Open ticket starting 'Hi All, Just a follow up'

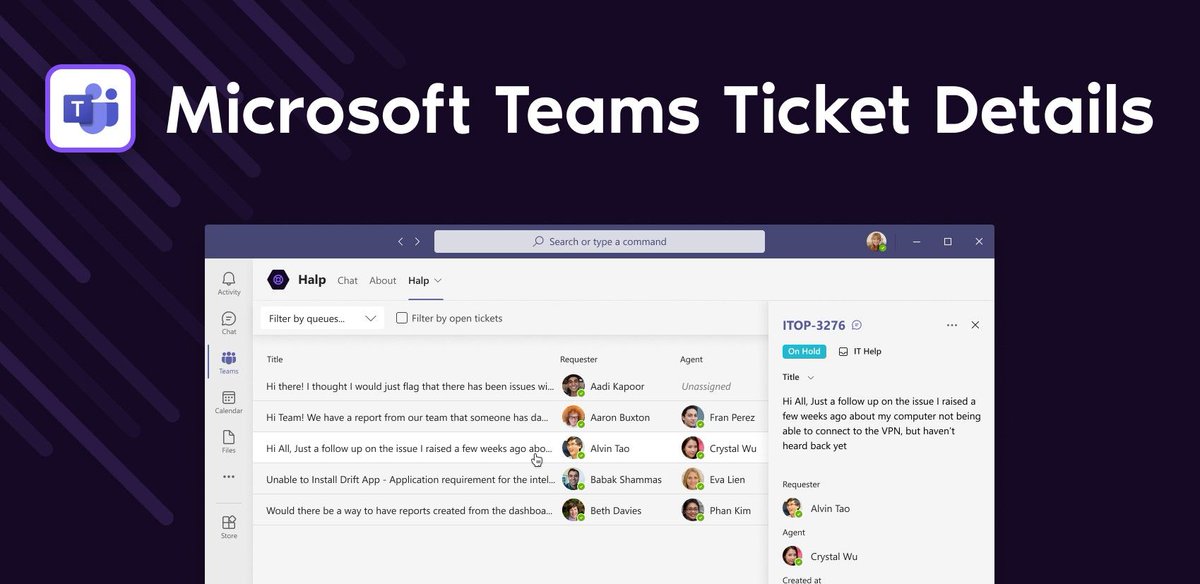[x=409, y=448]
